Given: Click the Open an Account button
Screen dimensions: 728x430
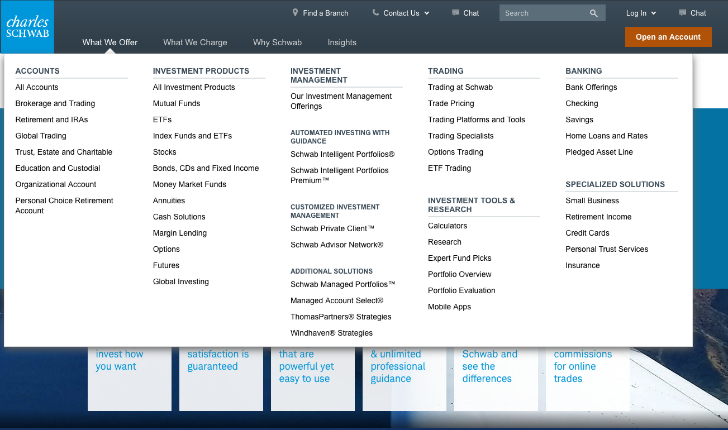Looking at the screenshot, I should pyautogui.click(x=668, y=37).
